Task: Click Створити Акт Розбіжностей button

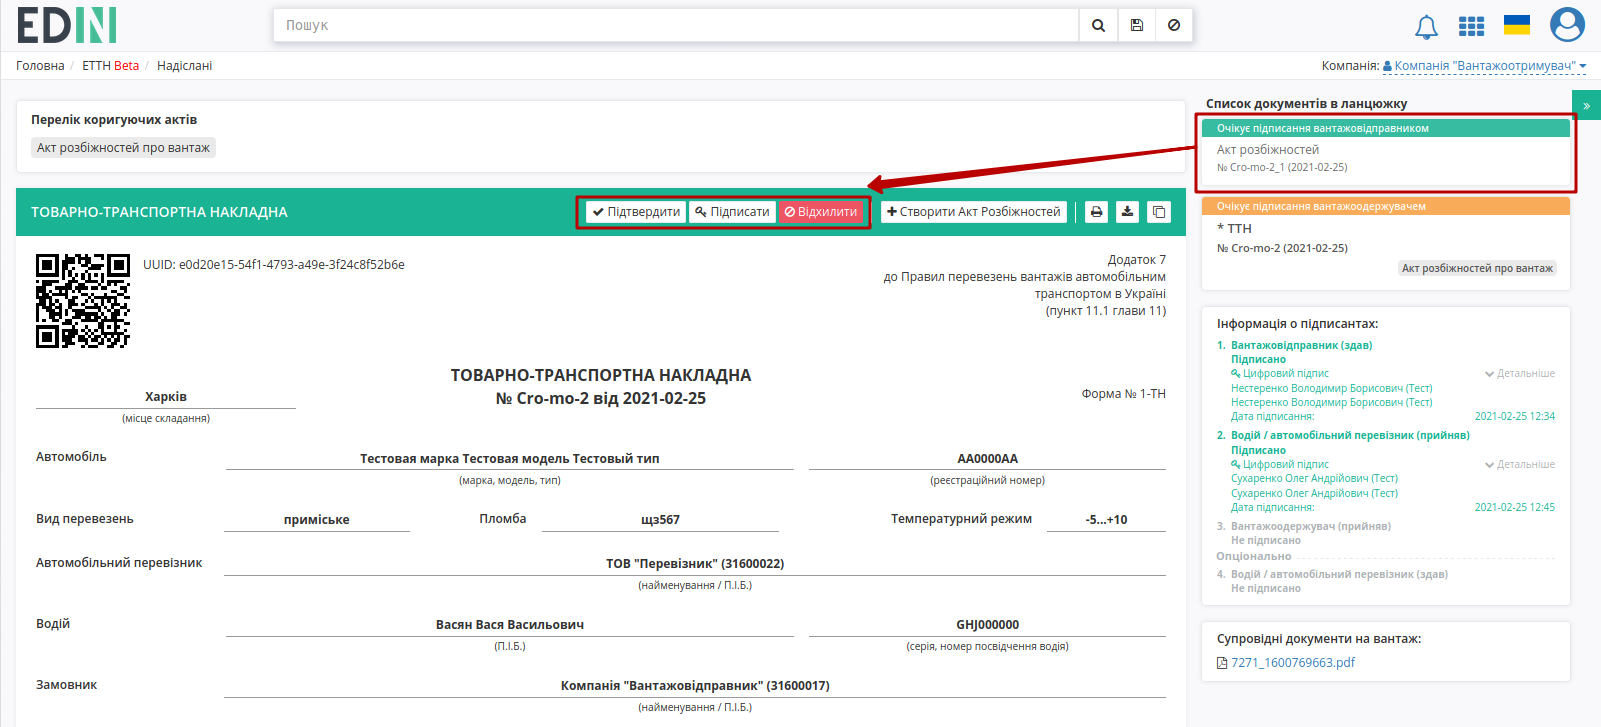Action: 974,212
